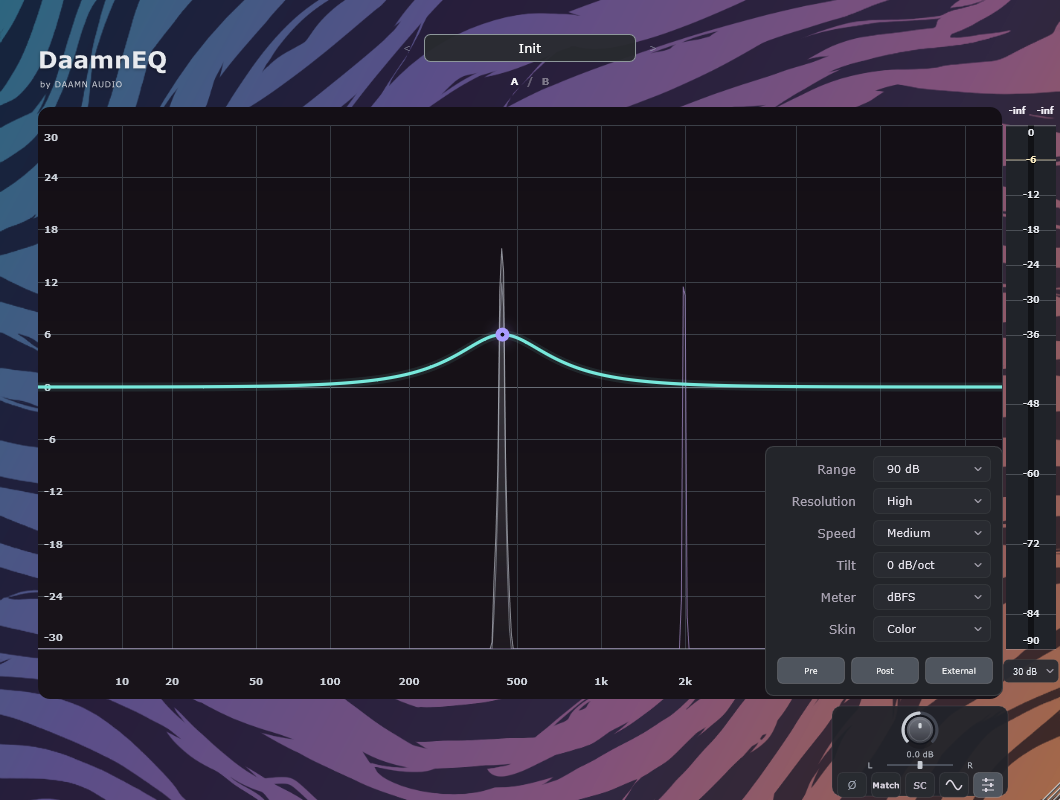Open the Resolution dropdown set to High
Image resolution: width=1060 pixels, height=800 pixels.
(932, 501)
